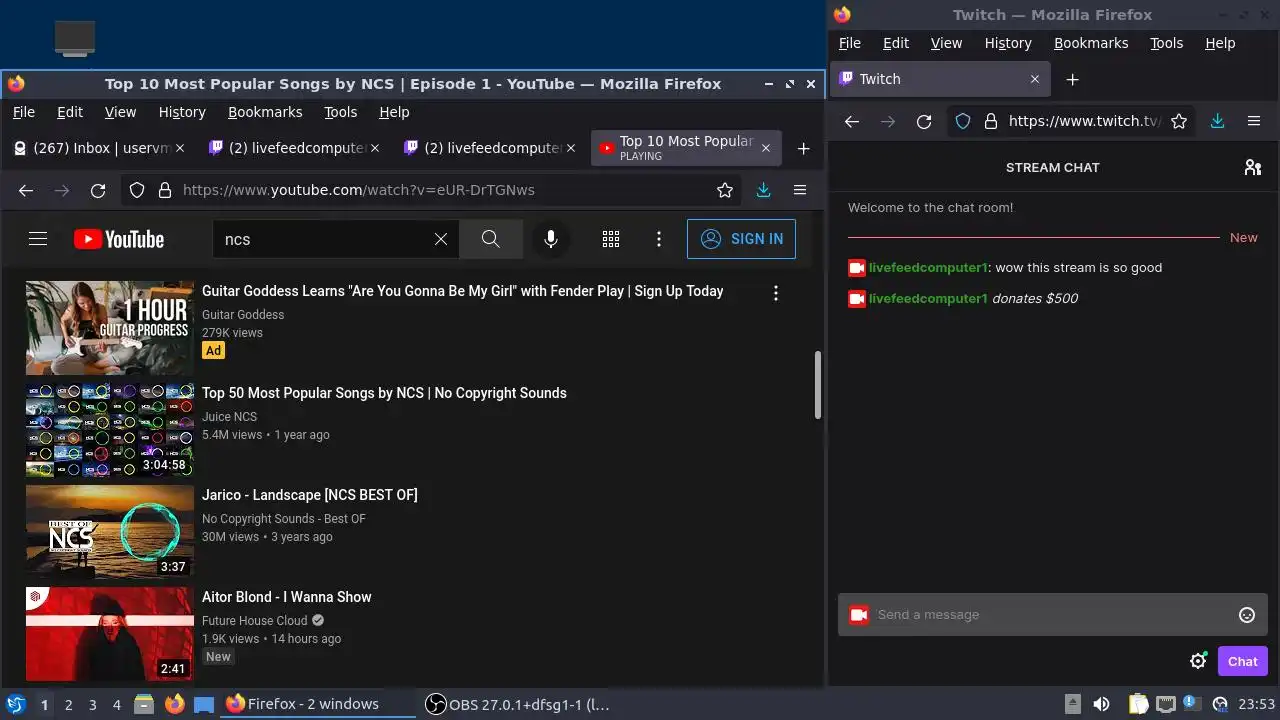Reload the YouTube page
The width and height of the screenshot is (1280, 720).
tap(98, 190)
